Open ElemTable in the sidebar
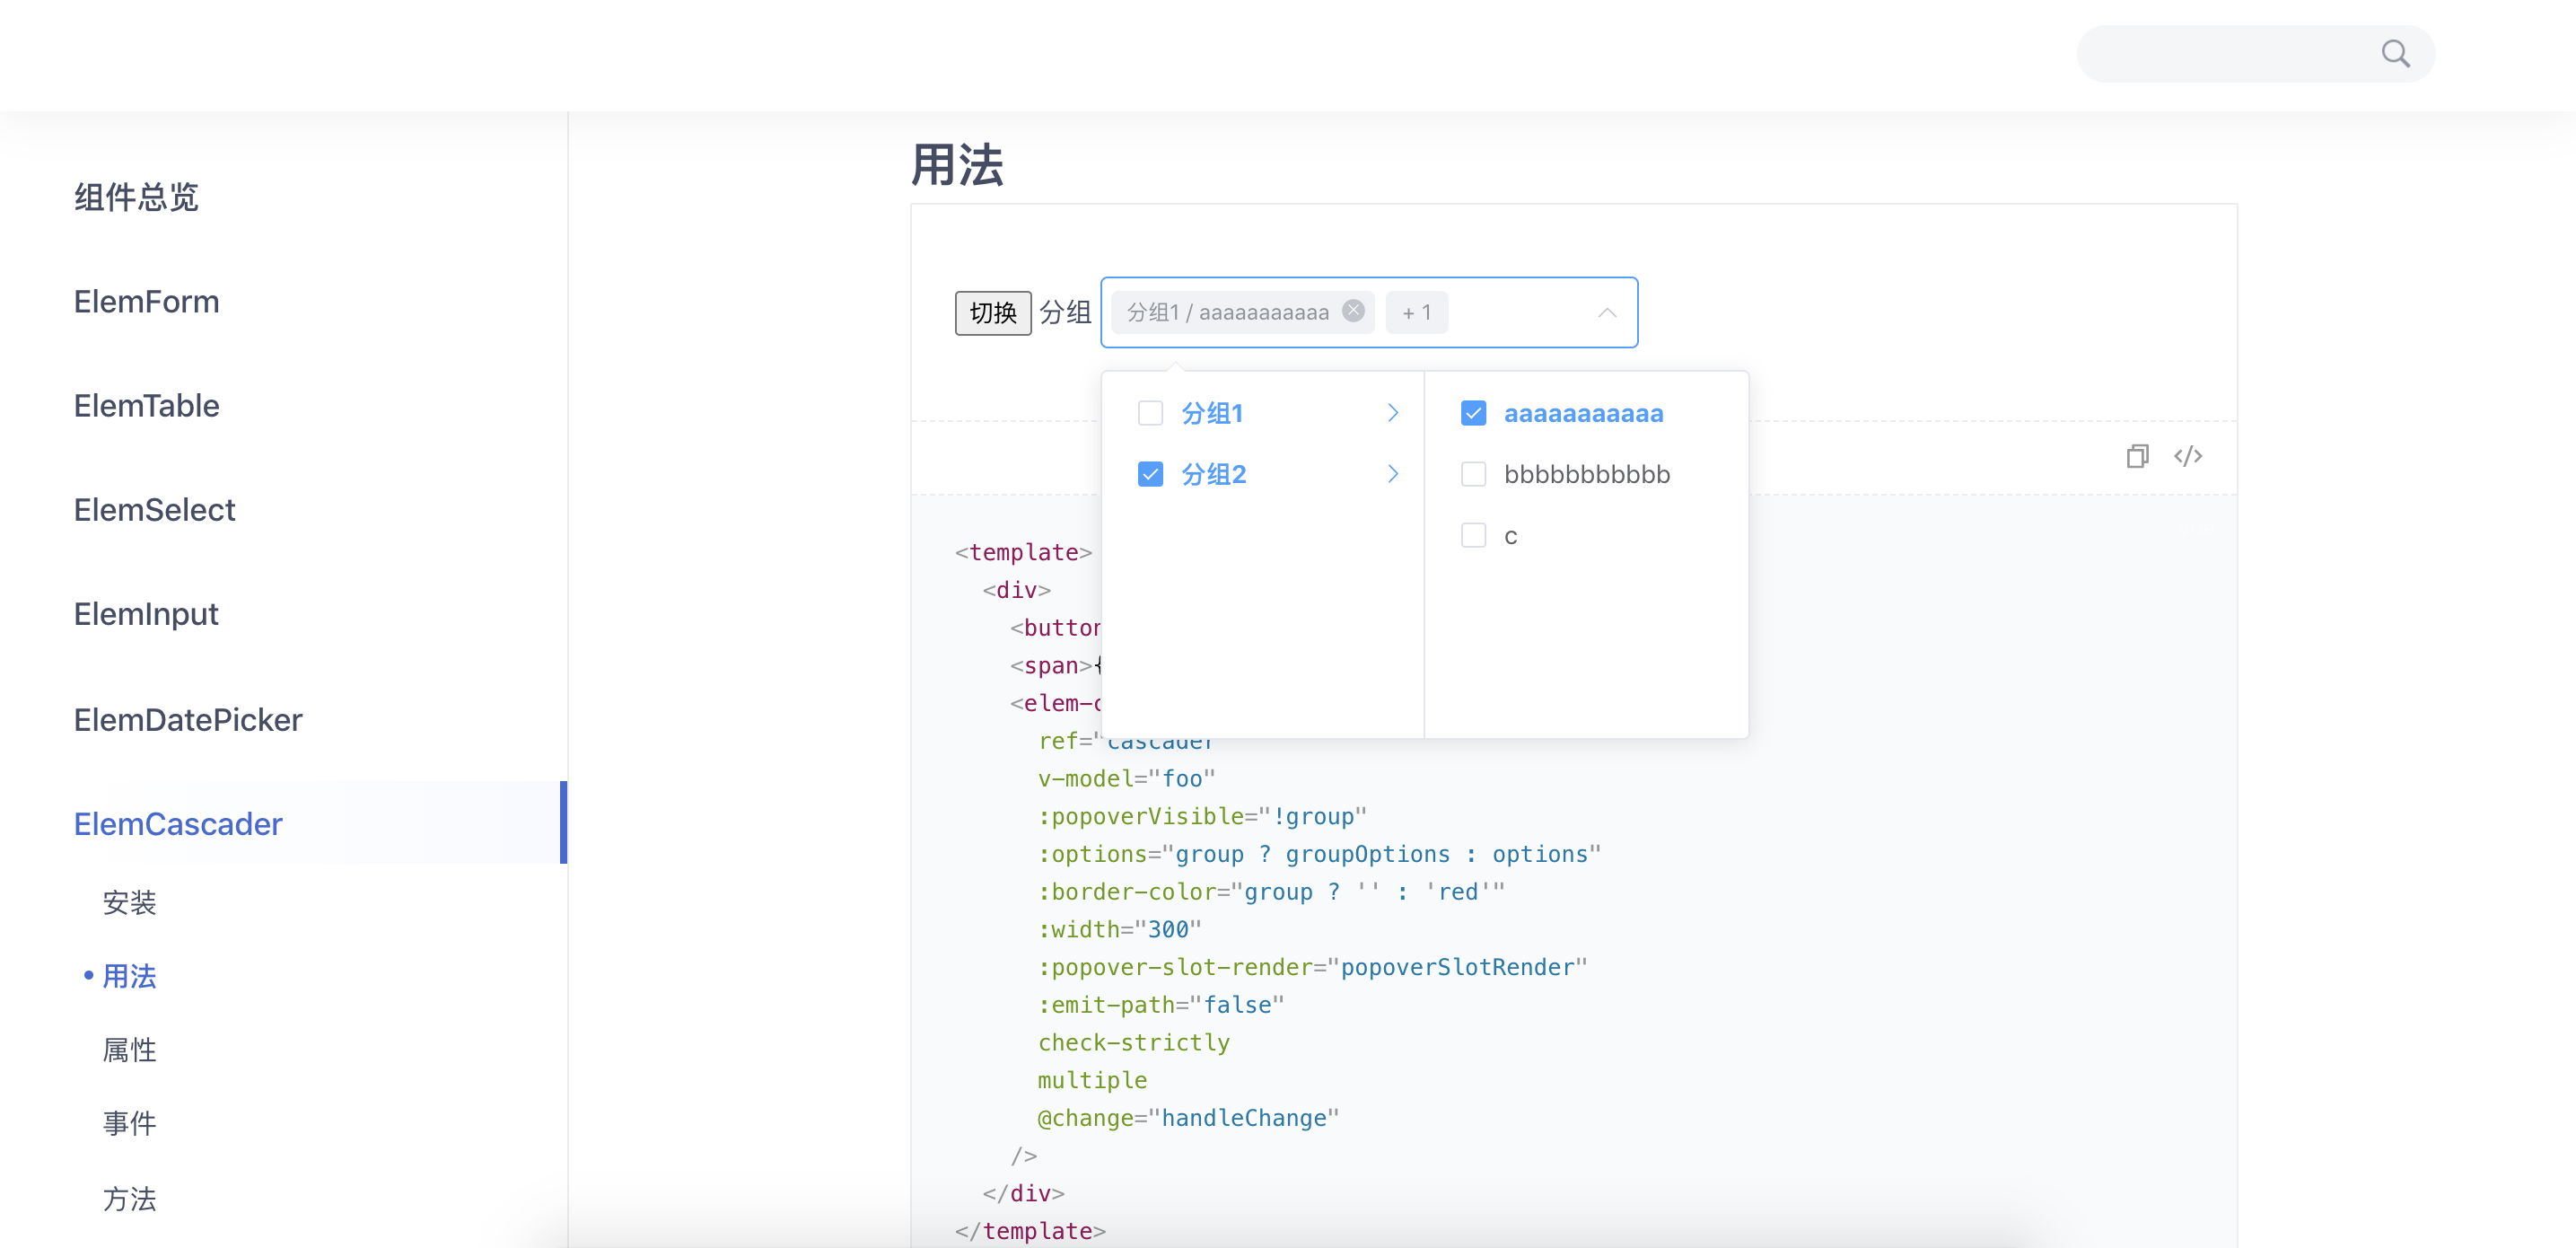The height and width of the screenshot is (1248, 2576). 146,405
